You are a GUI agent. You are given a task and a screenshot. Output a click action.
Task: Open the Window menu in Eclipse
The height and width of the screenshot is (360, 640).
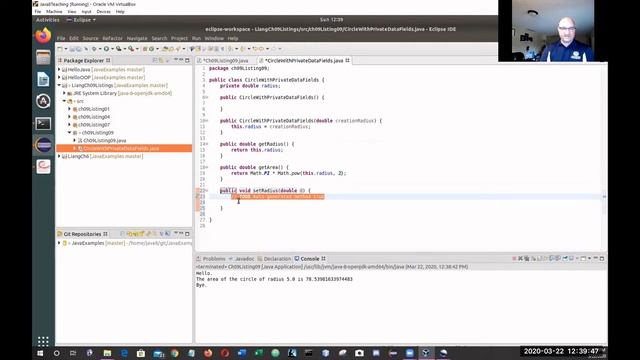point(214,38)
